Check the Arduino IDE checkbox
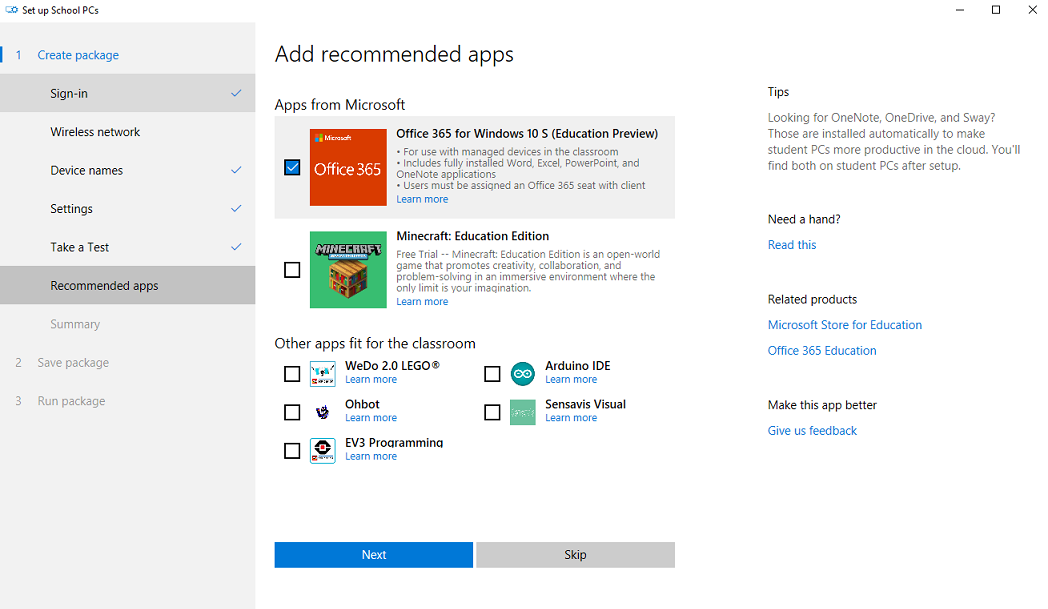Image resolution: width=1048 pixels, height=609 pixels. [492, 374]
